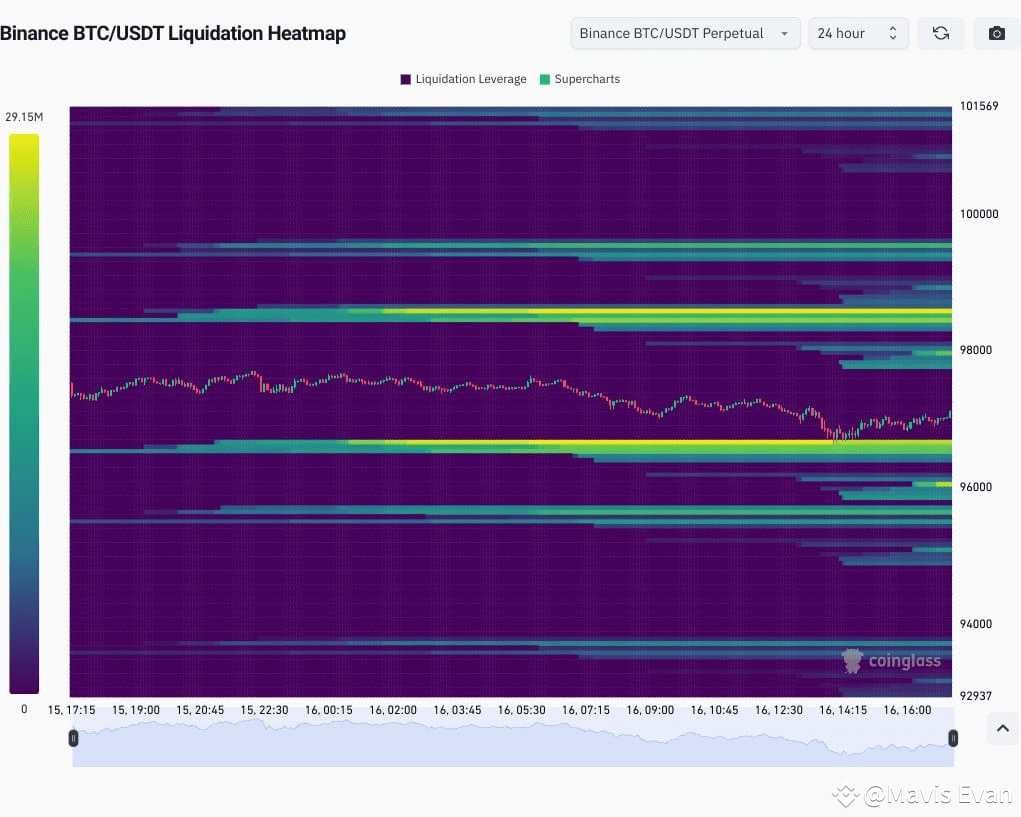
Task: Click the camera screenshot icon
Action: (x=996, y=33)
